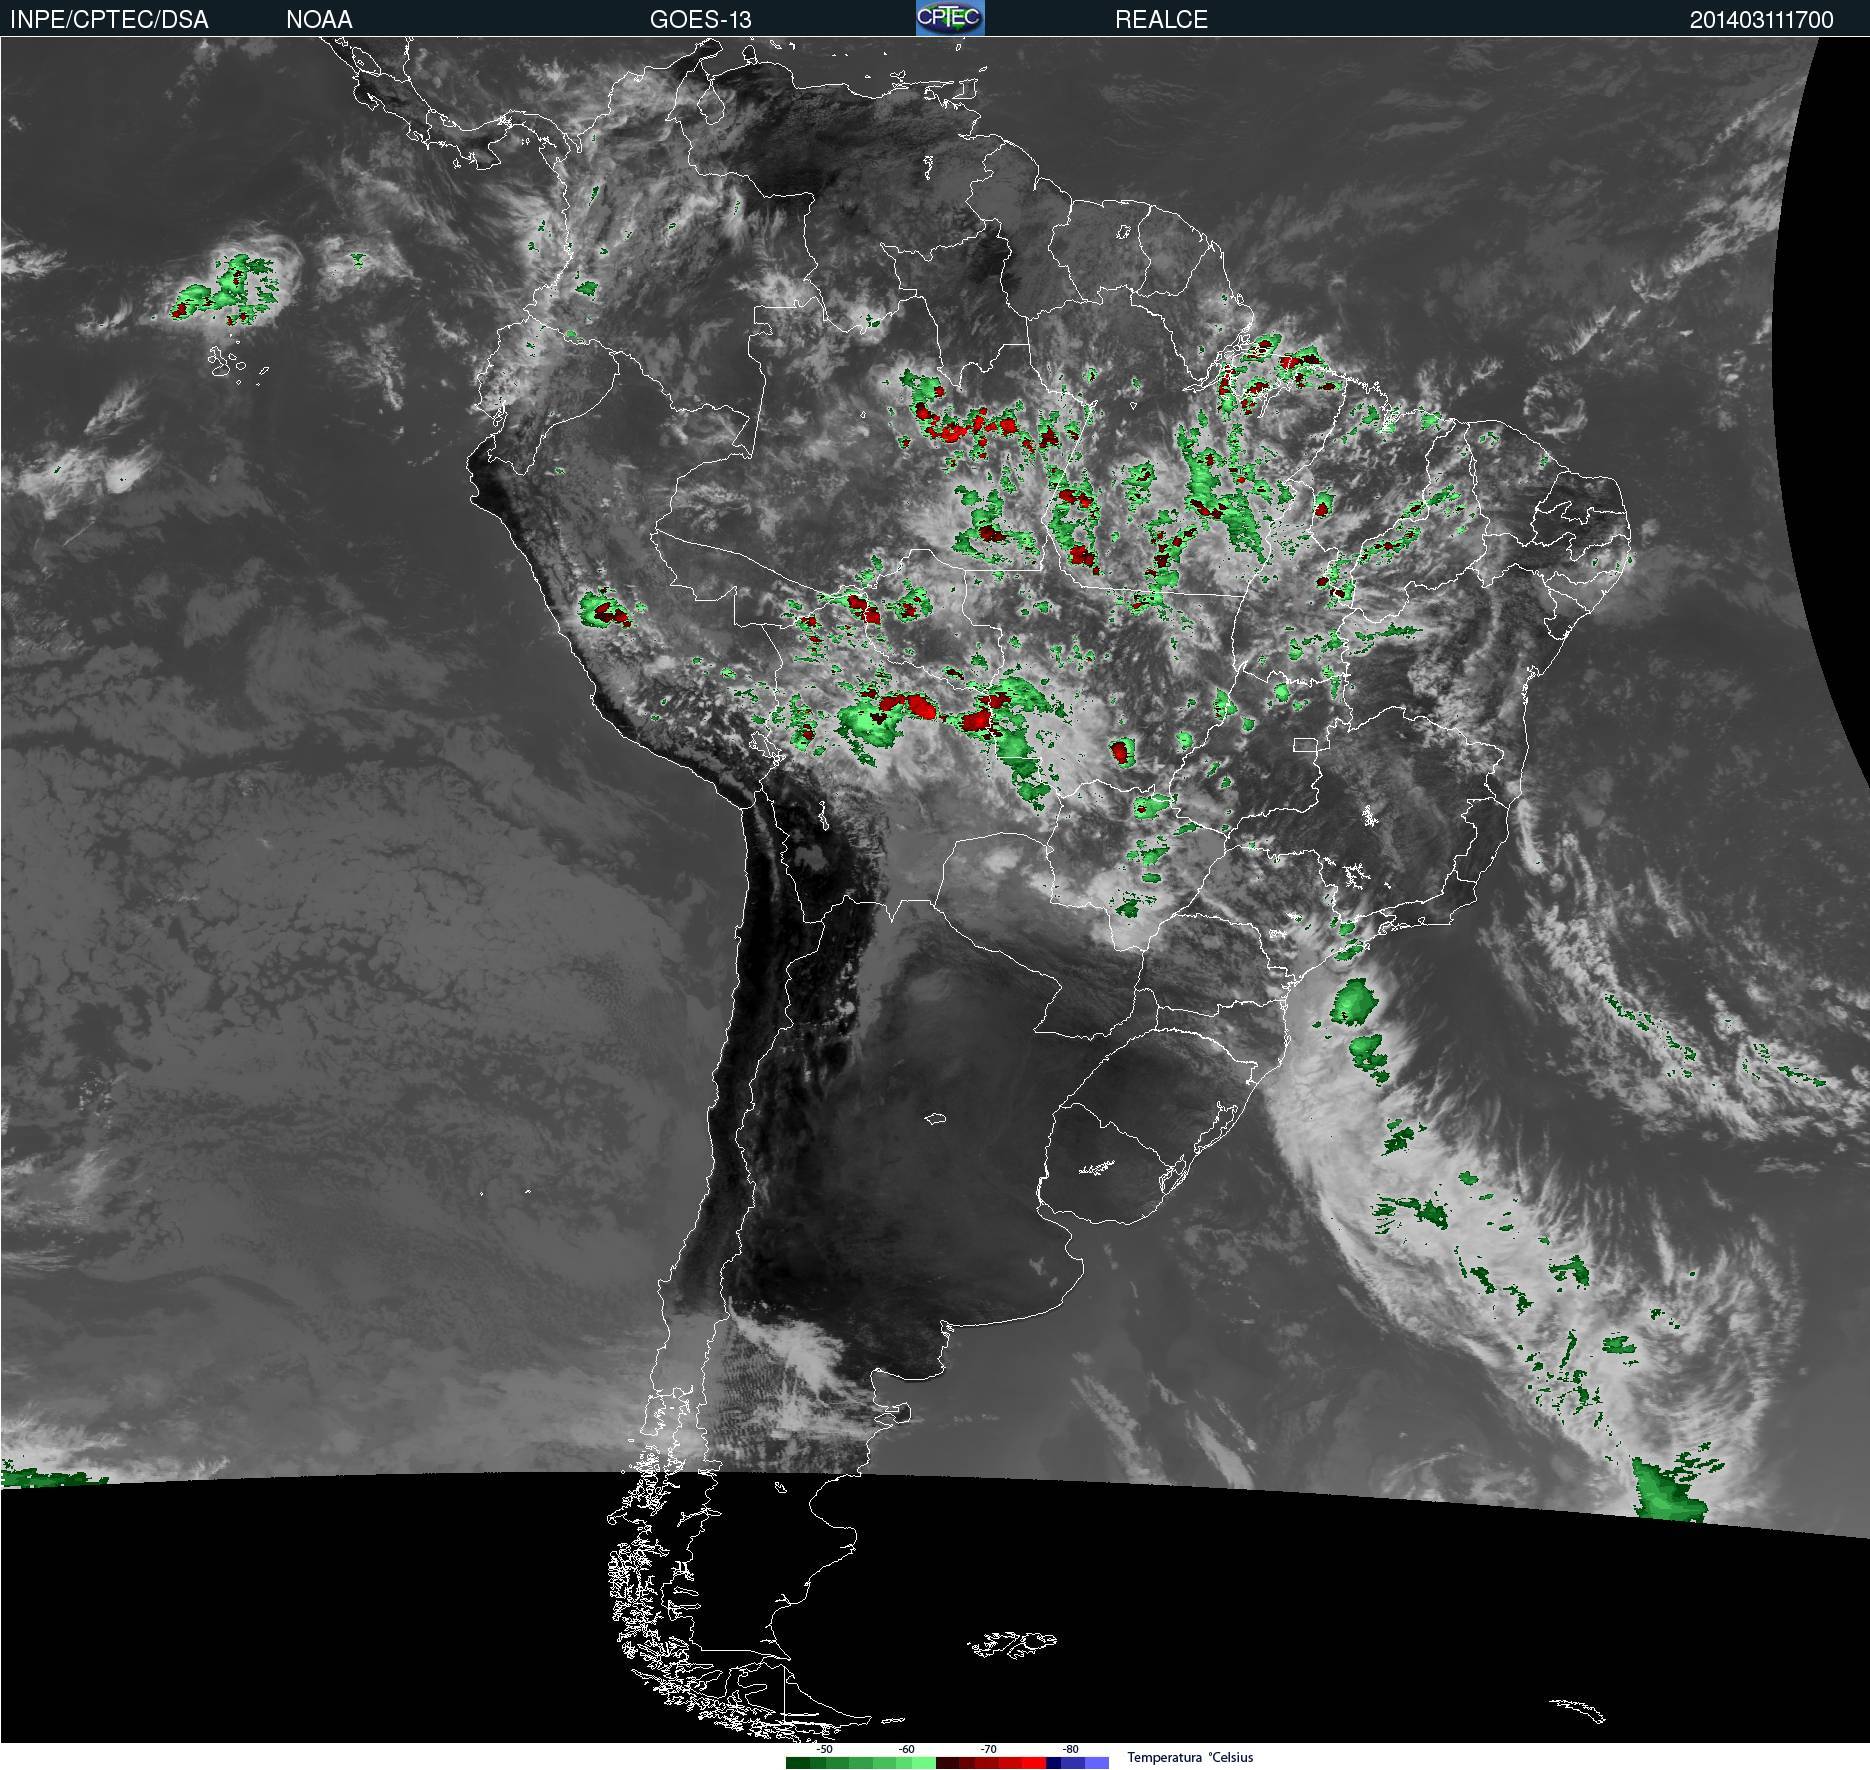The width and height of the screenshot is (1870, 1770).
Task: Select the GOES-13 satellite label
Action: pyautogui.click(x=700, y=19)
